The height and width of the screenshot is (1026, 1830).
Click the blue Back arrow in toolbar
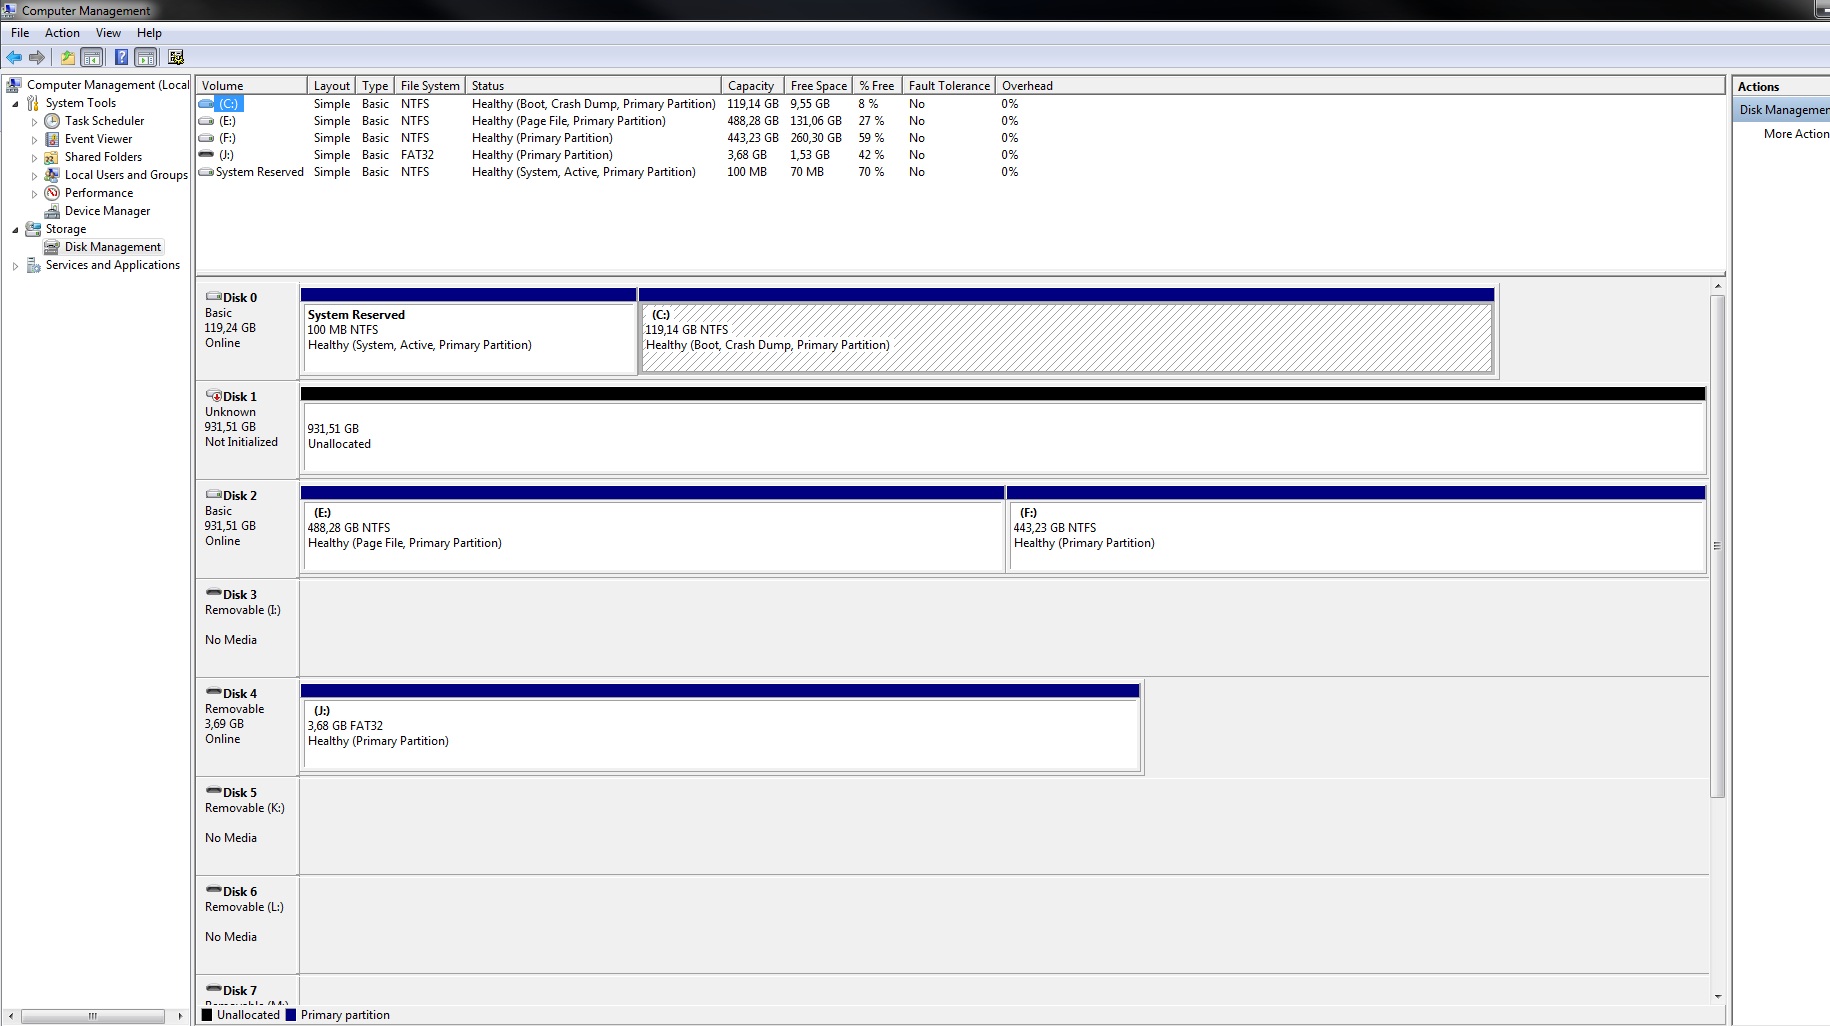coord(14,57)
